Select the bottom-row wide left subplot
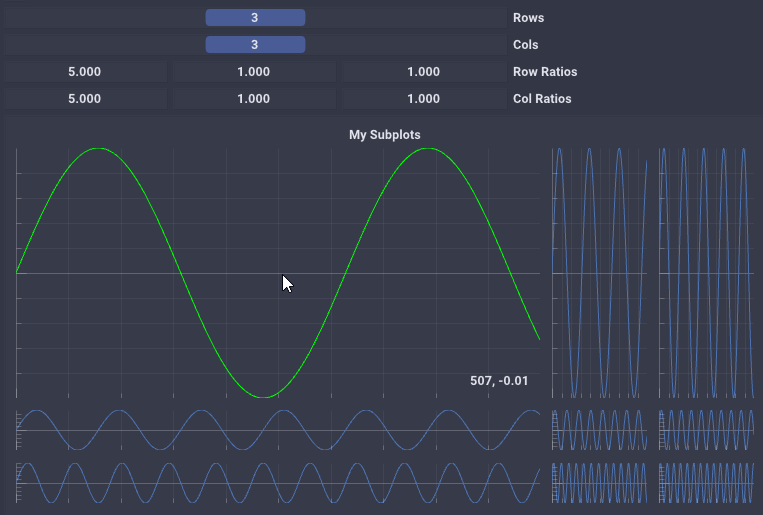This screenshot has width=763, height=515. (278, 483)
